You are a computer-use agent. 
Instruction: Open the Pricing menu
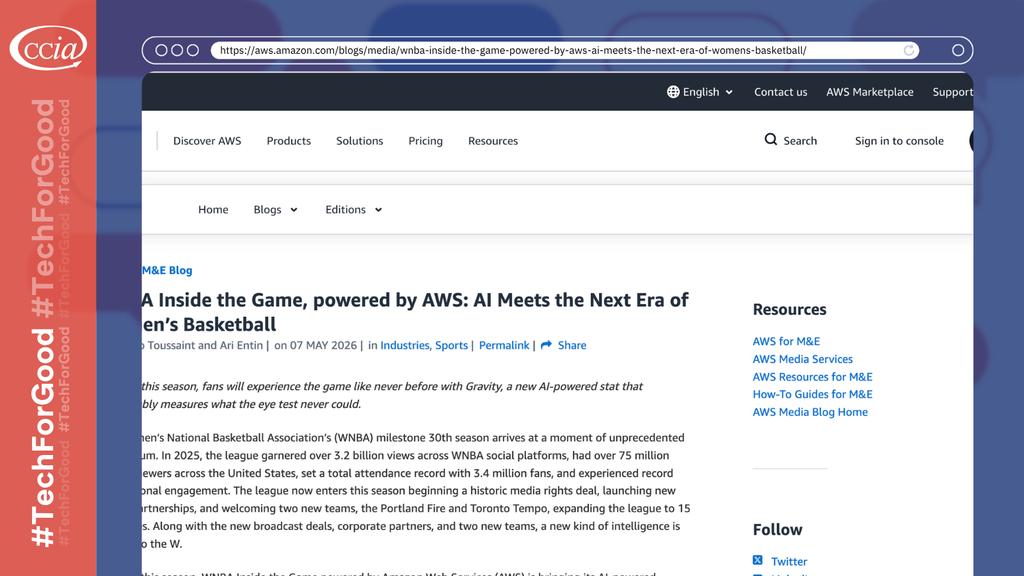click(x=426, y=141)
